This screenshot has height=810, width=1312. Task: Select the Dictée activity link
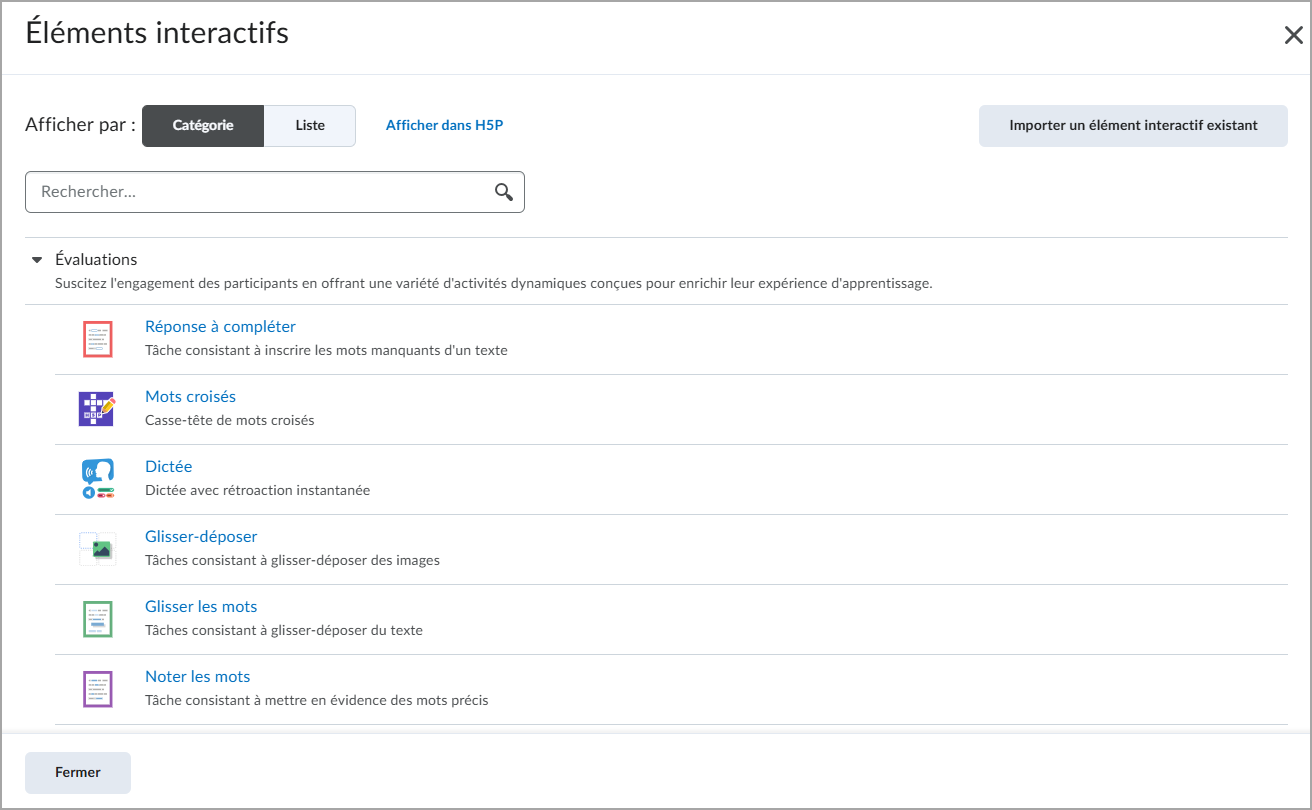[168, 467]
